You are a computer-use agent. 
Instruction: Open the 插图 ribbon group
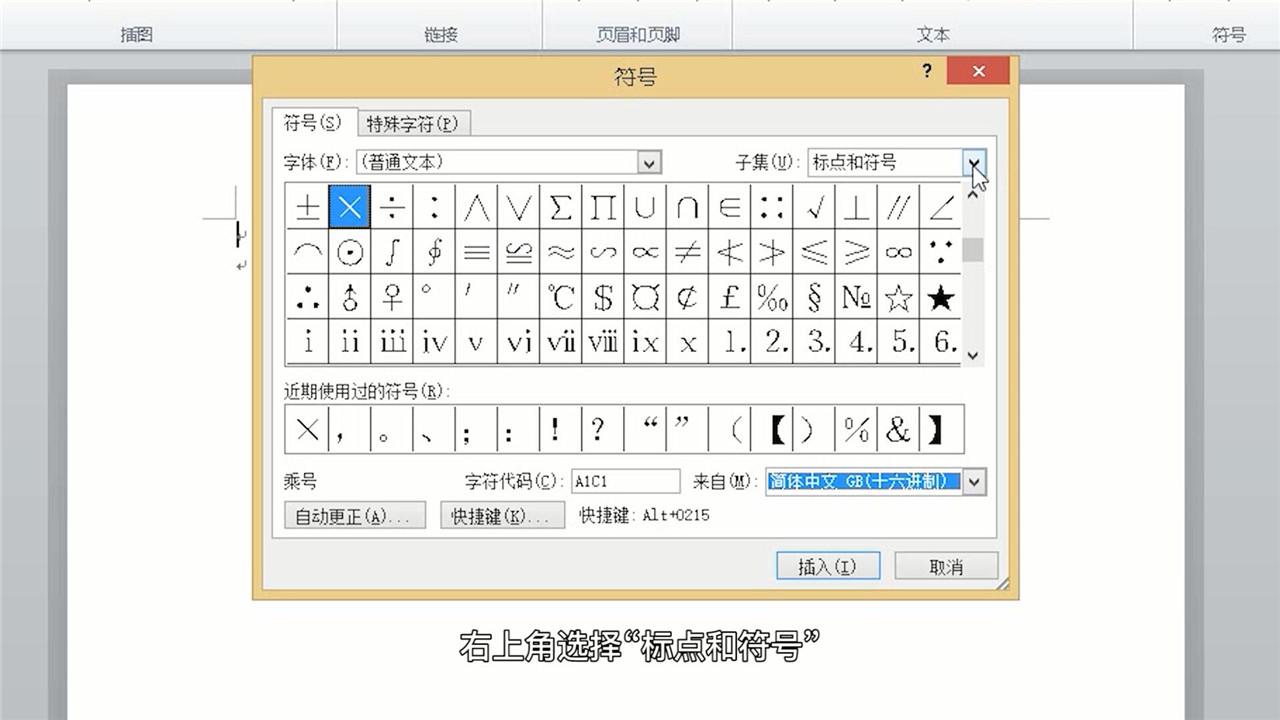[x=137, y=35]
